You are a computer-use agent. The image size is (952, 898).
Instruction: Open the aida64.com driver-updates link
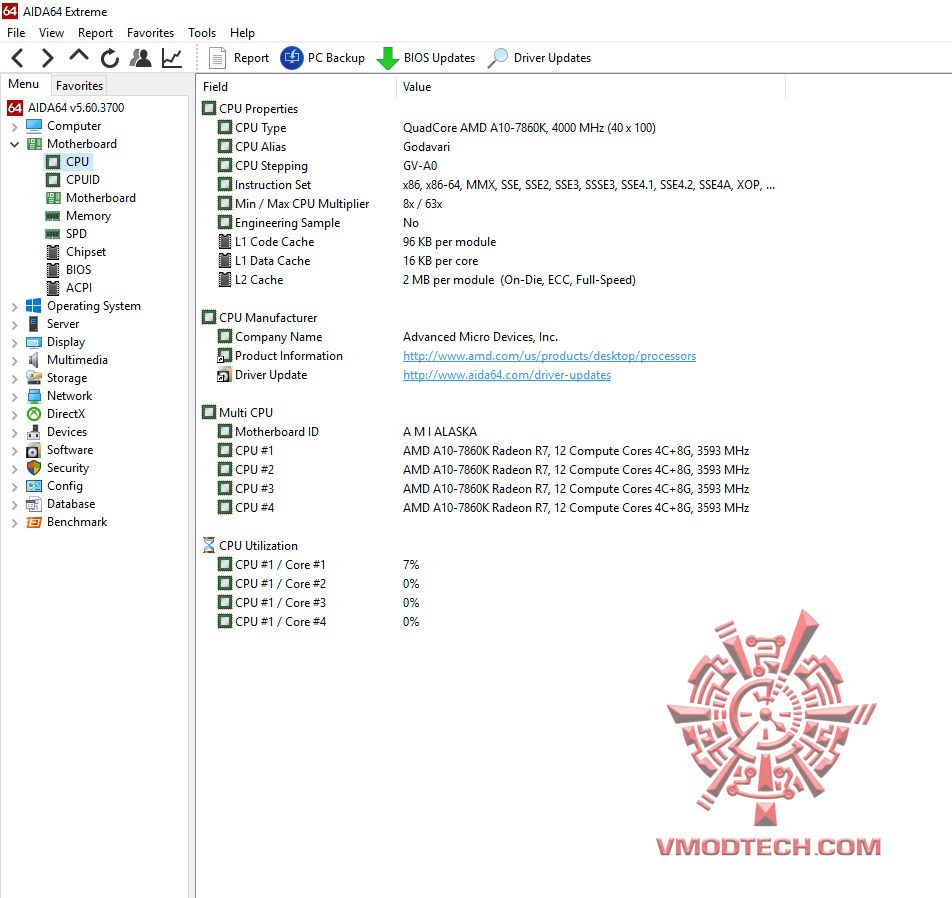click(507, 375)
